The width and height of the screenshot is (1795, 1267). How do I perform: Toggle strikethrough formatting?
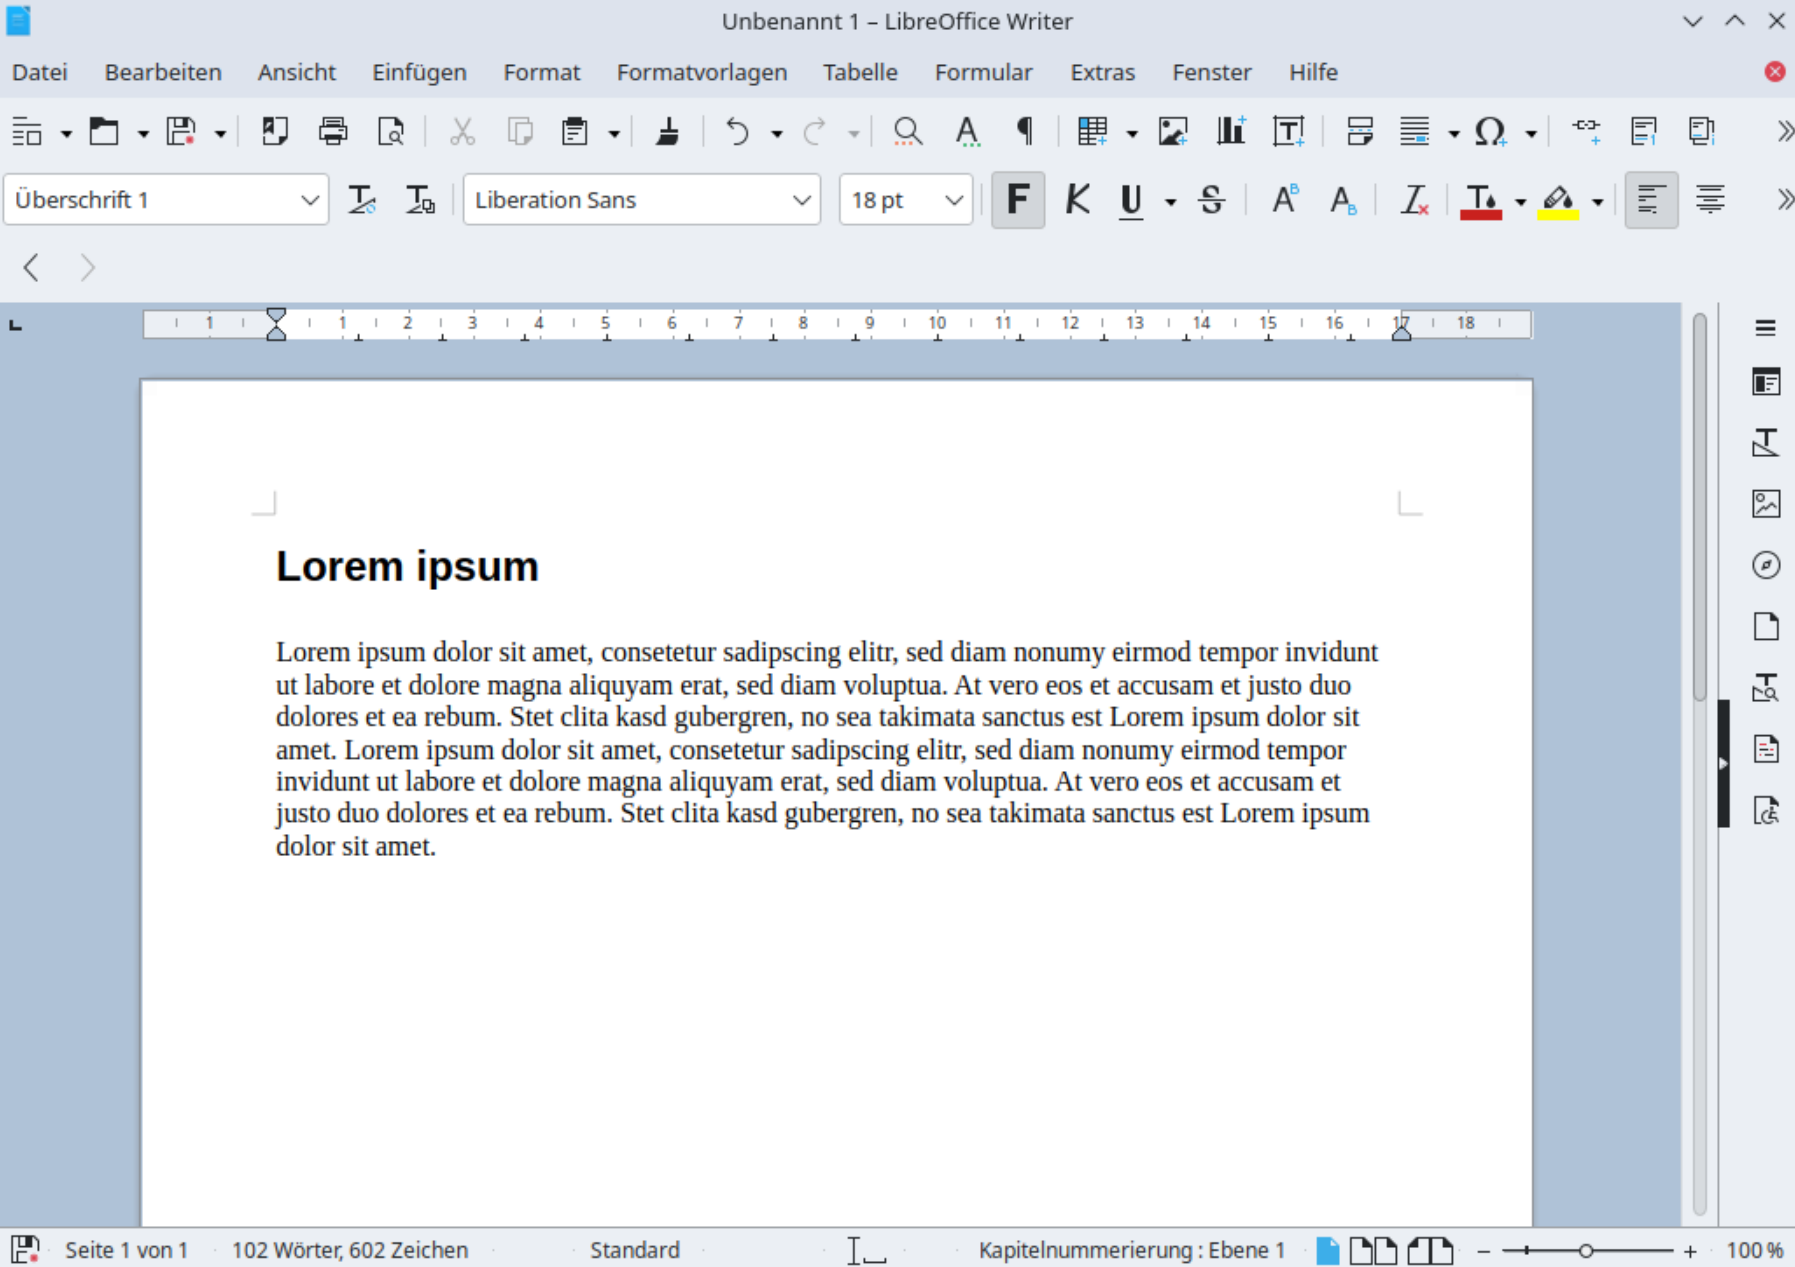click(x=1212, y=200)
